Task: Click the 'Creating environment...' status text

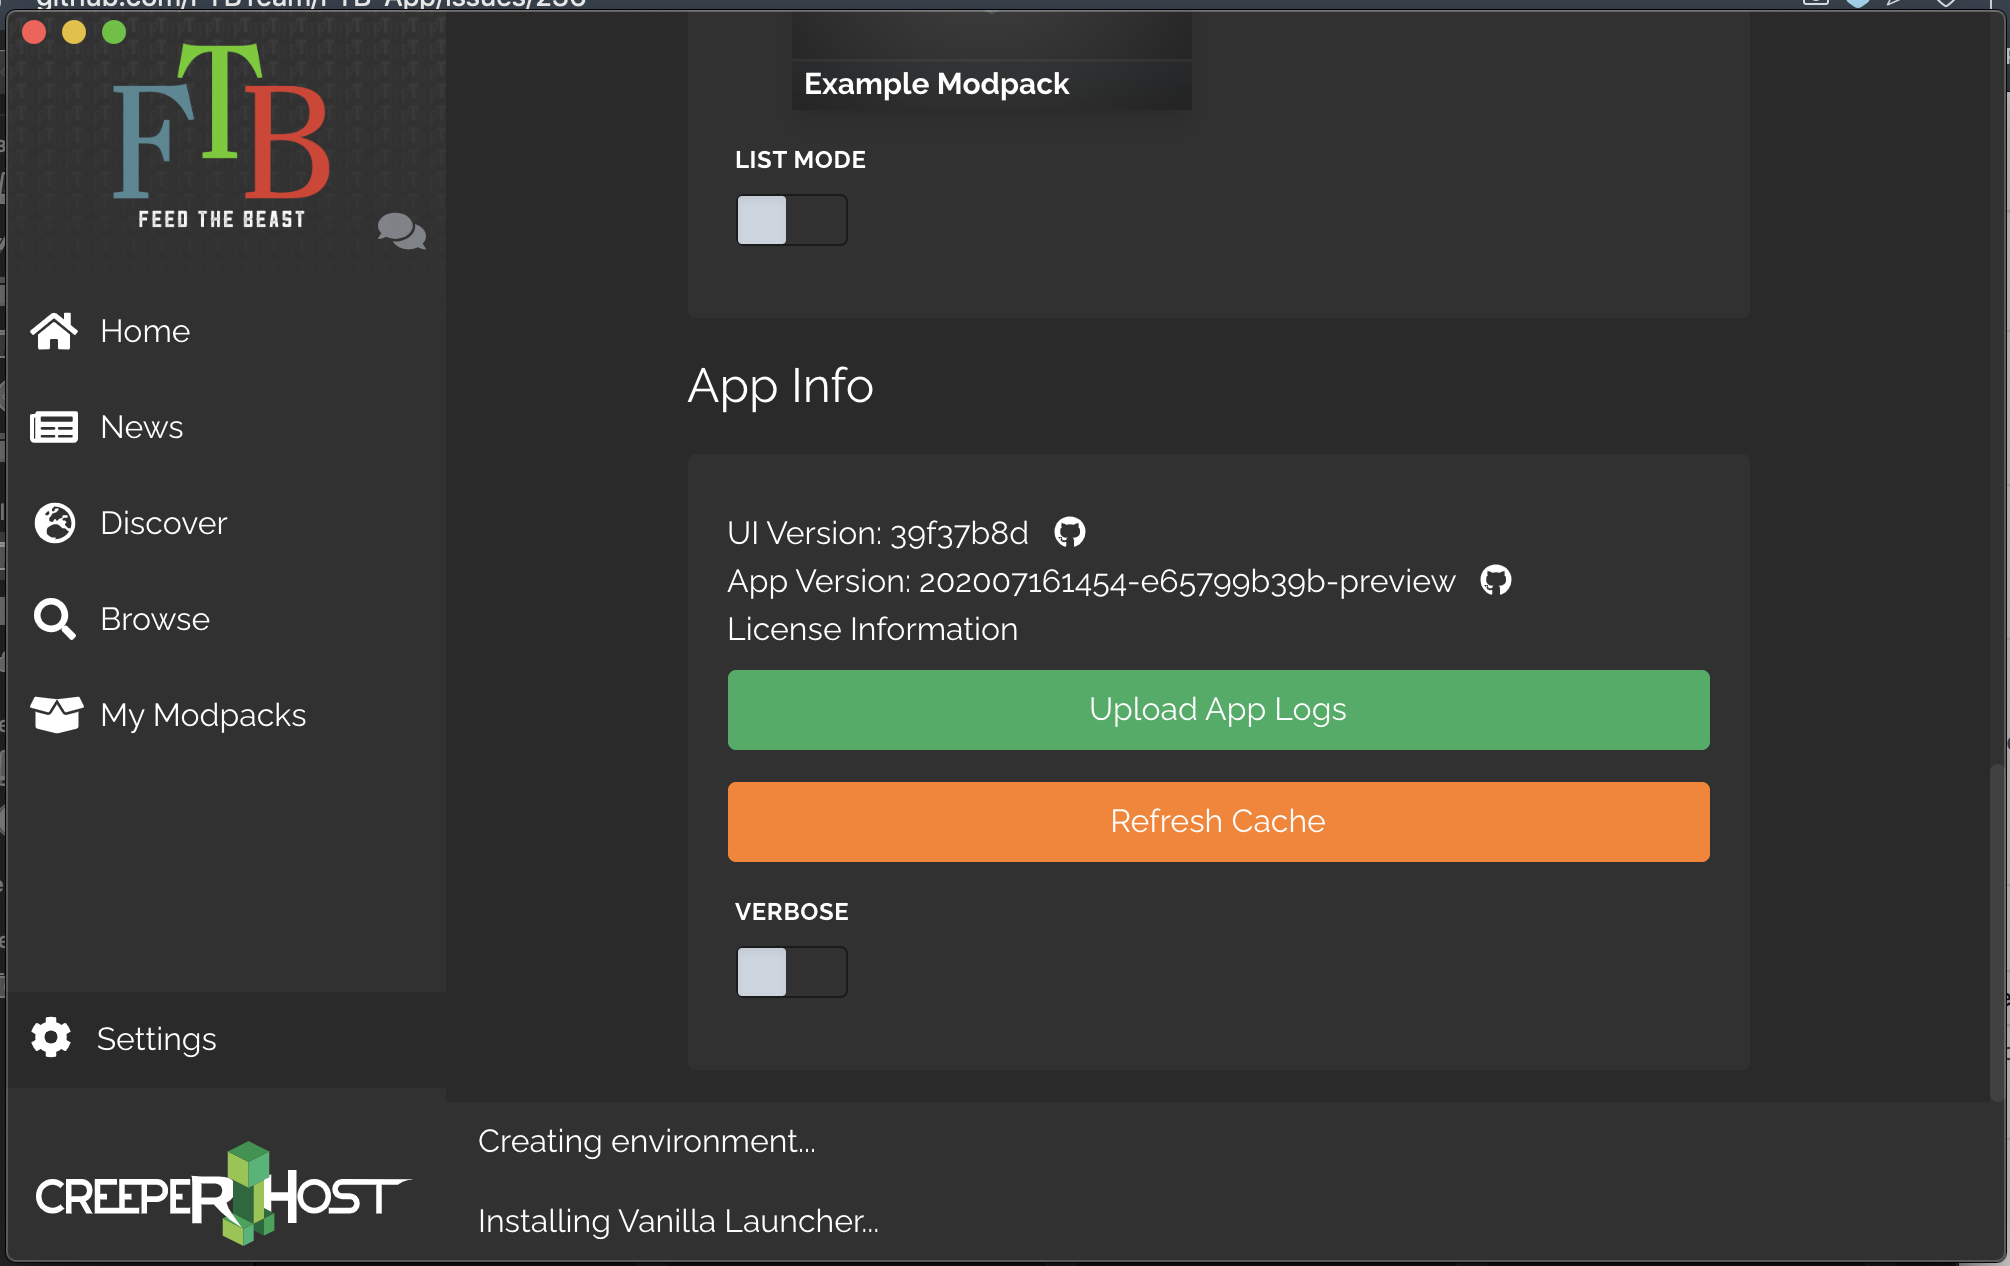Action: click(x=646, y=1141)
